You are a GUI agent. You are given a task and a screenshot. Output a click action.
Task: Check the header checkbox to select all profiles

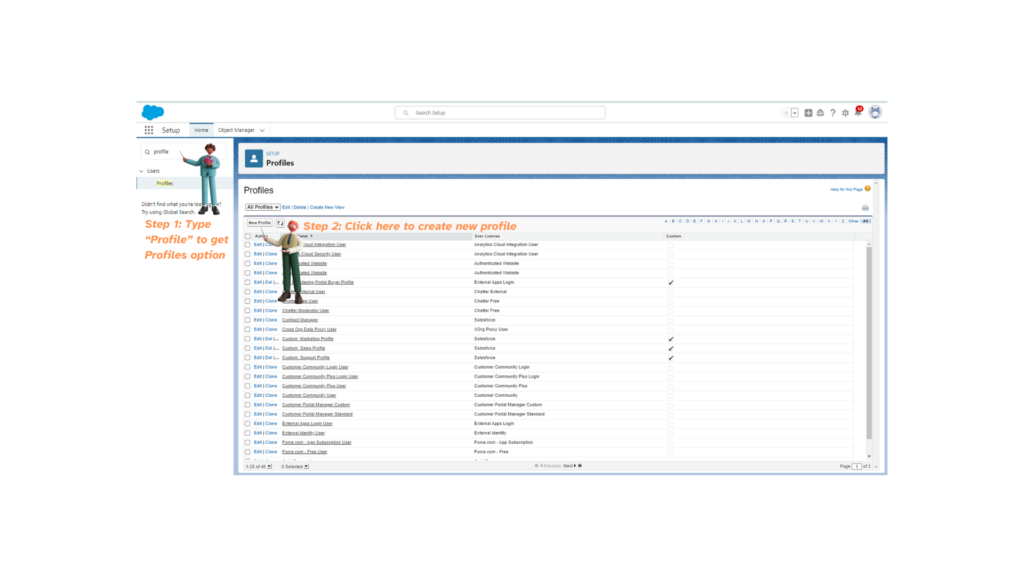pos(247,237)
